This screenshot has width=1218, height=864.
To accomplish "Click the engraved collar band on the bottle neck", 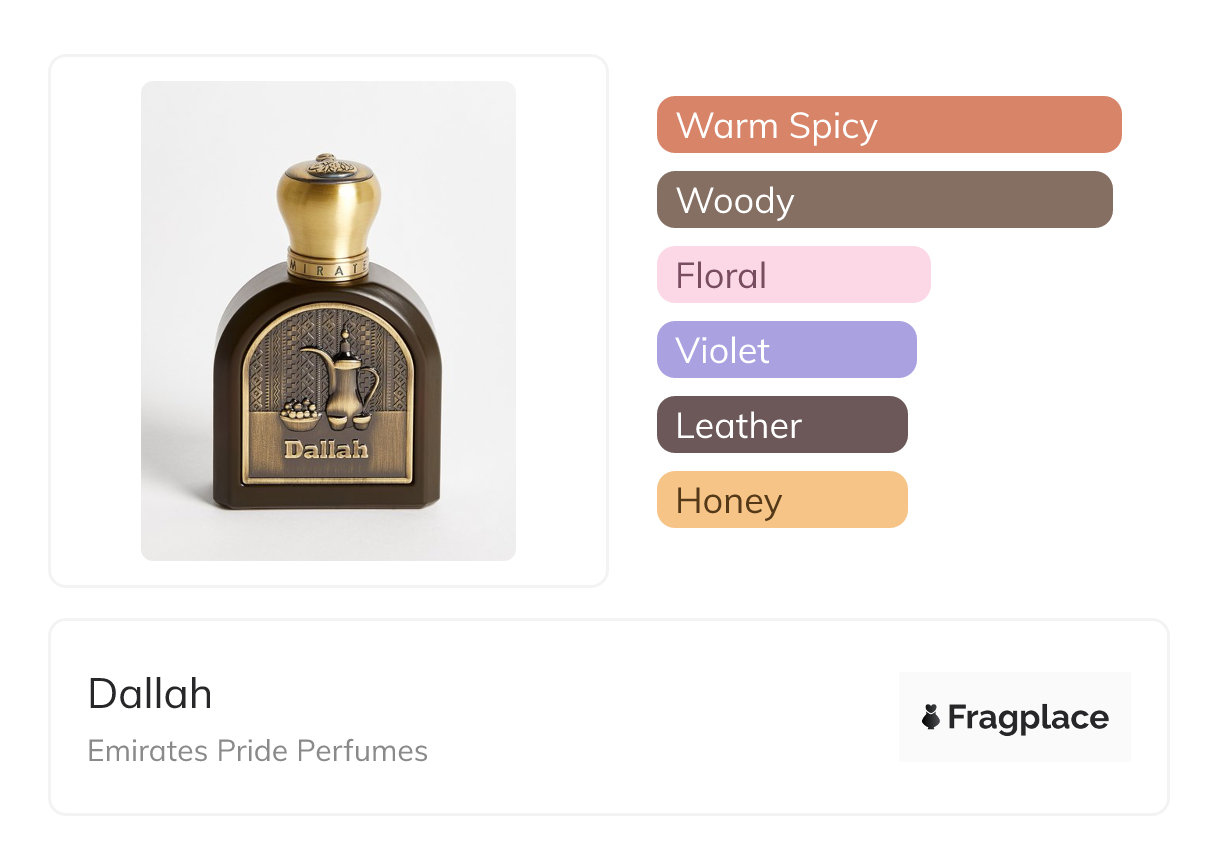I will point(328,263).
